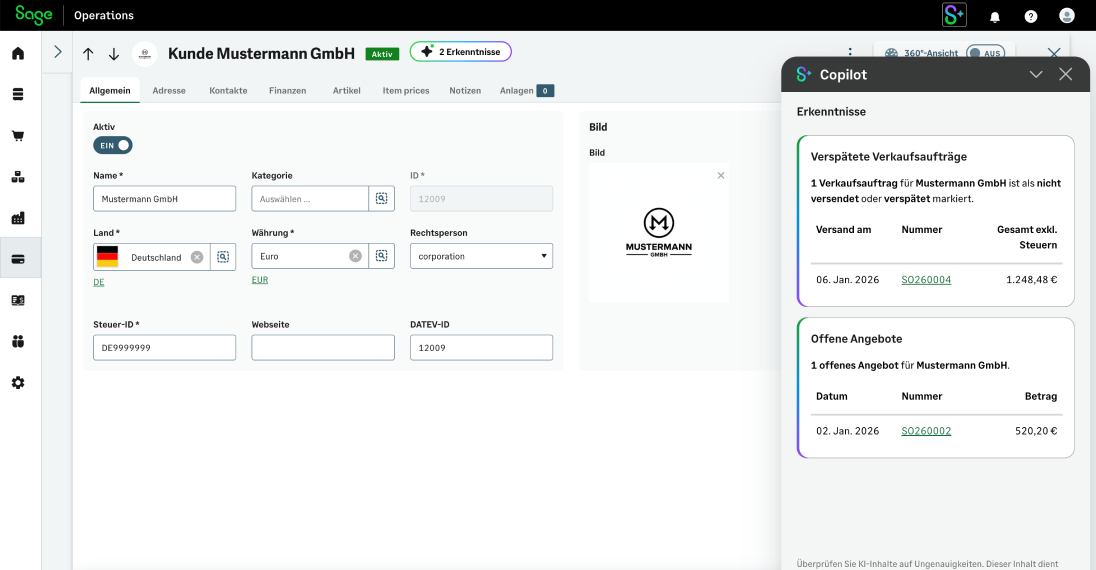
Task: Open the notifications bell
Action: coord(995,16)
